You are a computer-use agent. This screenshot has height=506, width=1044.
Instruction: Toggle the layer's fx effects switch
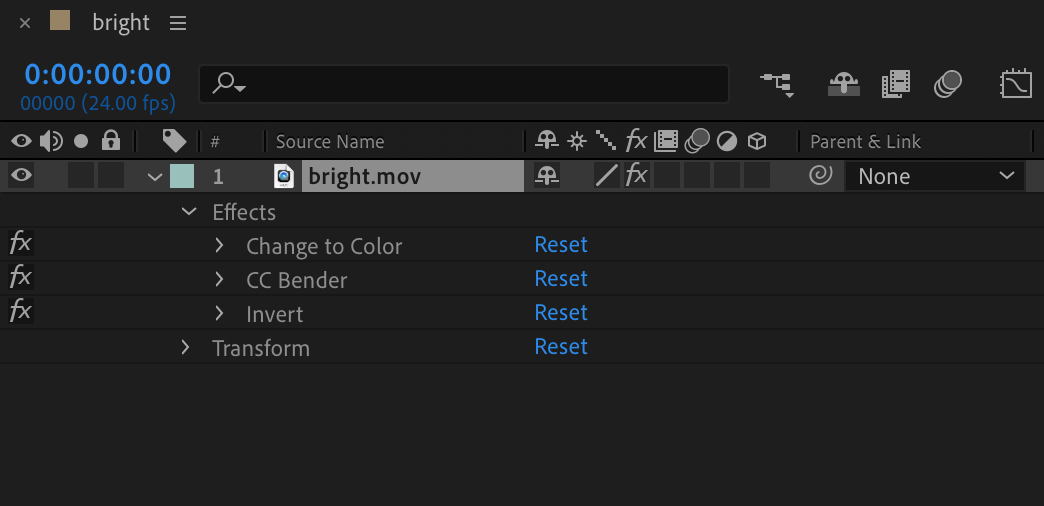pyautogui.click(x=636, y=177)
